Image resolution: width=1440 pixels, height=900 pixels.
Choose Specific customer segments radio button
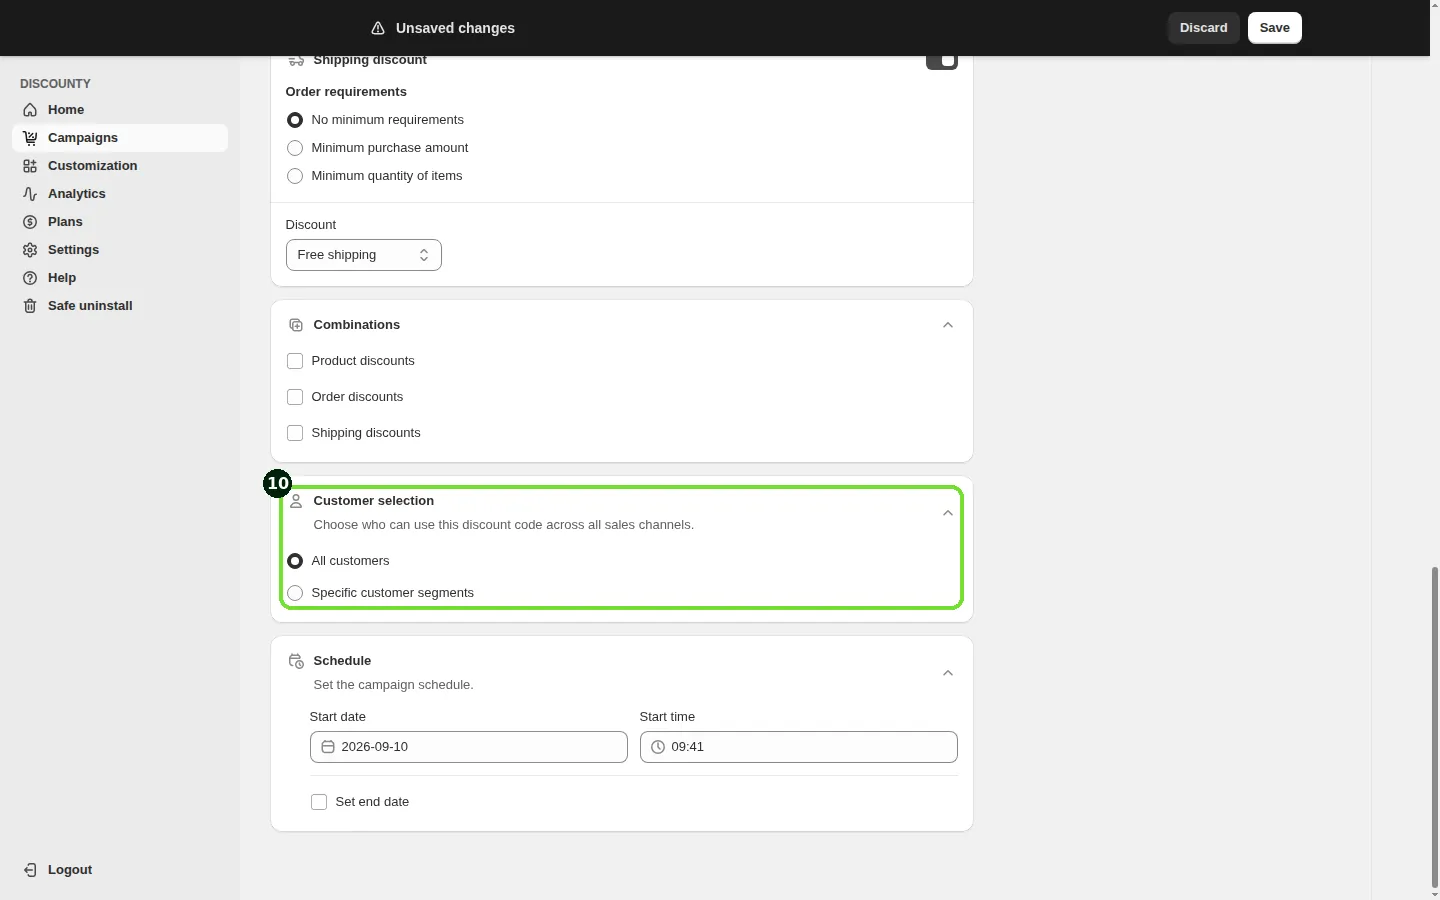(295, 593)
